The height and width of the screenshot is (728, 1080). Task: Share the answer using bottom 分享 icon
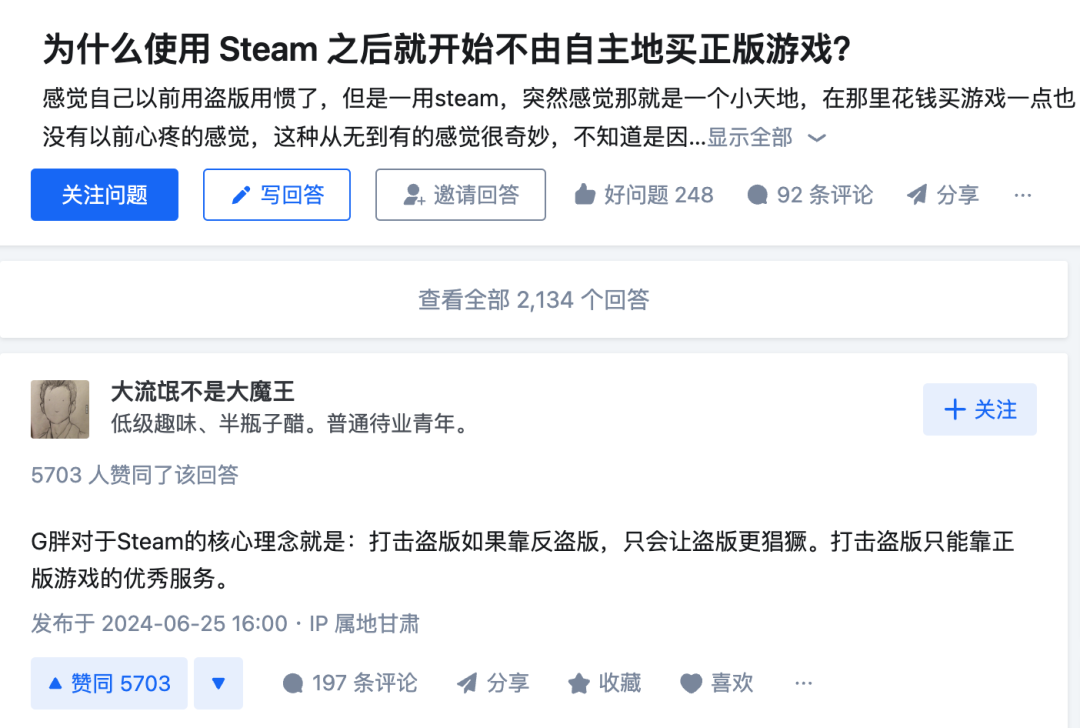point(467,684)
